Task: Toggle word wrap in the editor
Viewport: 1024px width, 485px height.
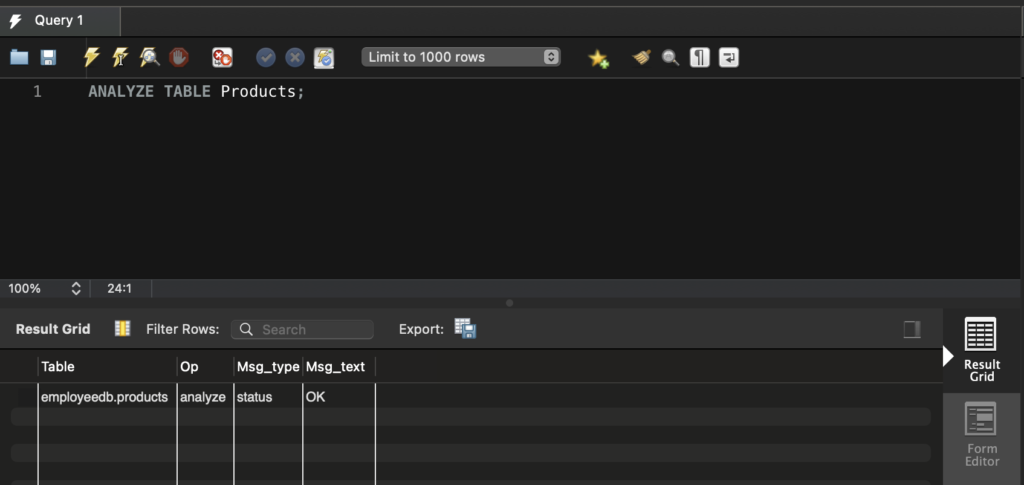Action: [729, 58]
